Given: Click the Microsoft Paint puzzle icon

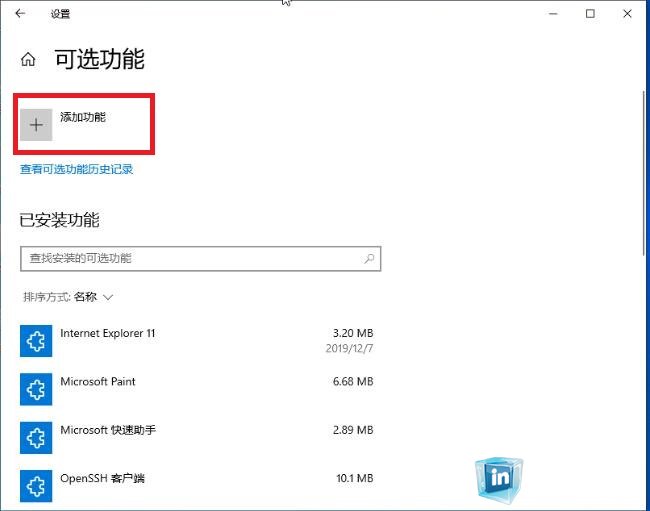Looking at the screenshot, I should point(36,389).
